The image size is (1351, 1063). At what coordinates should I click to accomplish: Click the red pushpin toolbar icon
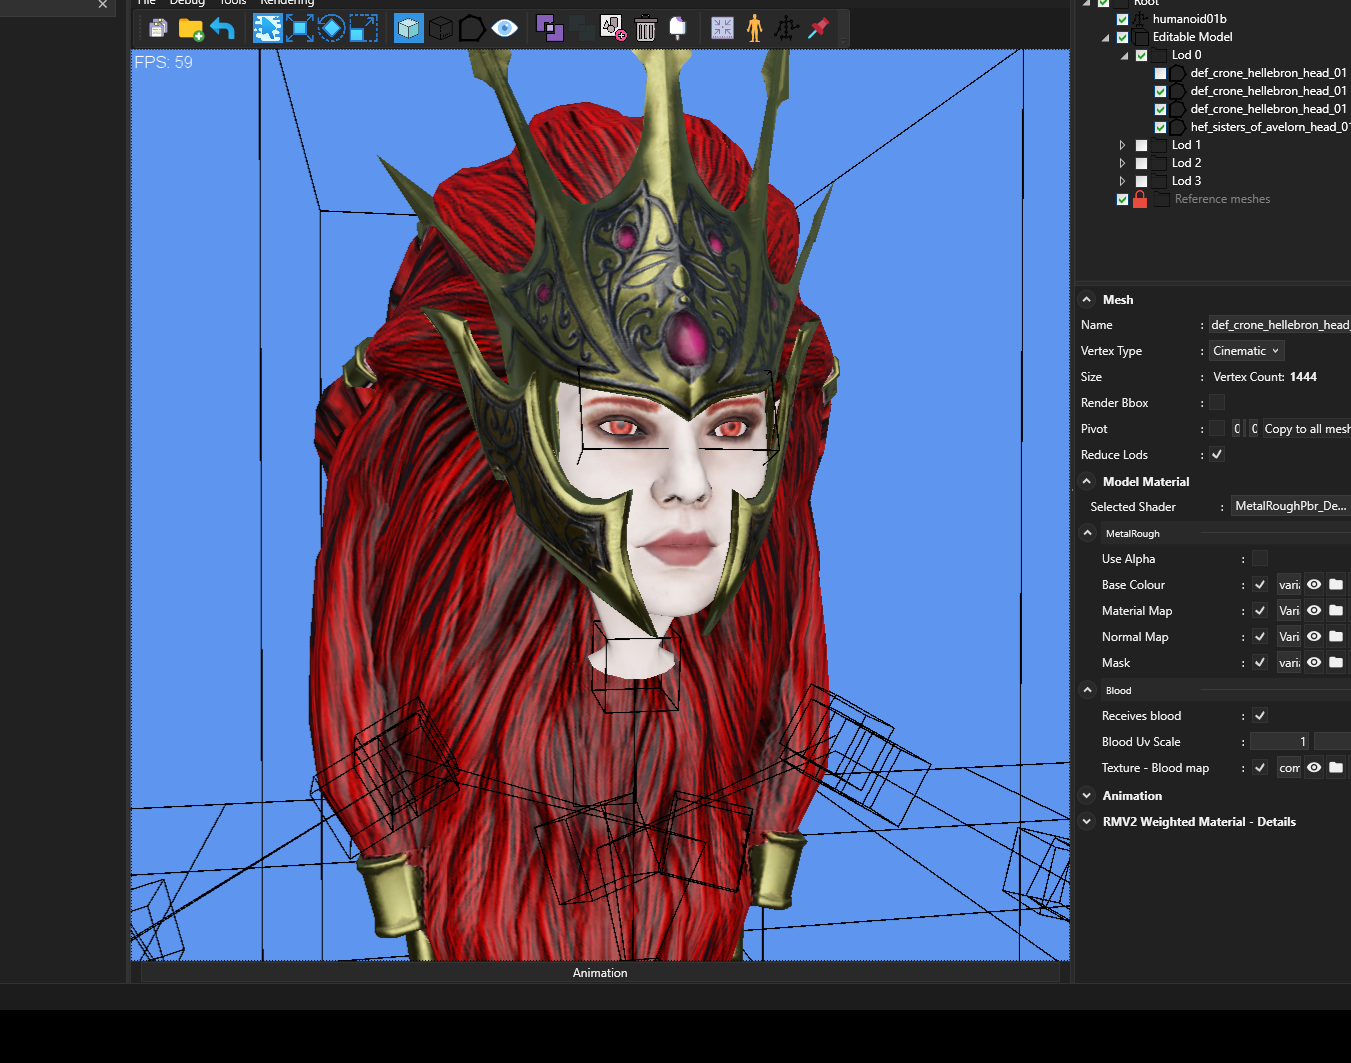tap(819, 28)
